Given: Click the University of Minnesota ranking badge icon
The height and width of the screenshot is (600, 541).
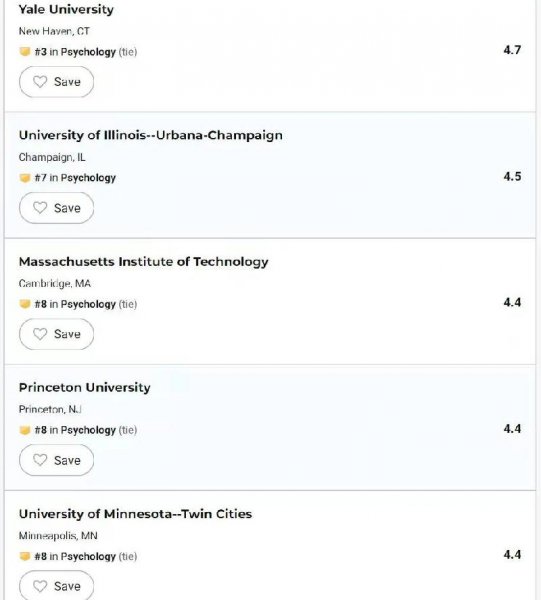Looking at the screenshot, I should [x=25, y=556].
